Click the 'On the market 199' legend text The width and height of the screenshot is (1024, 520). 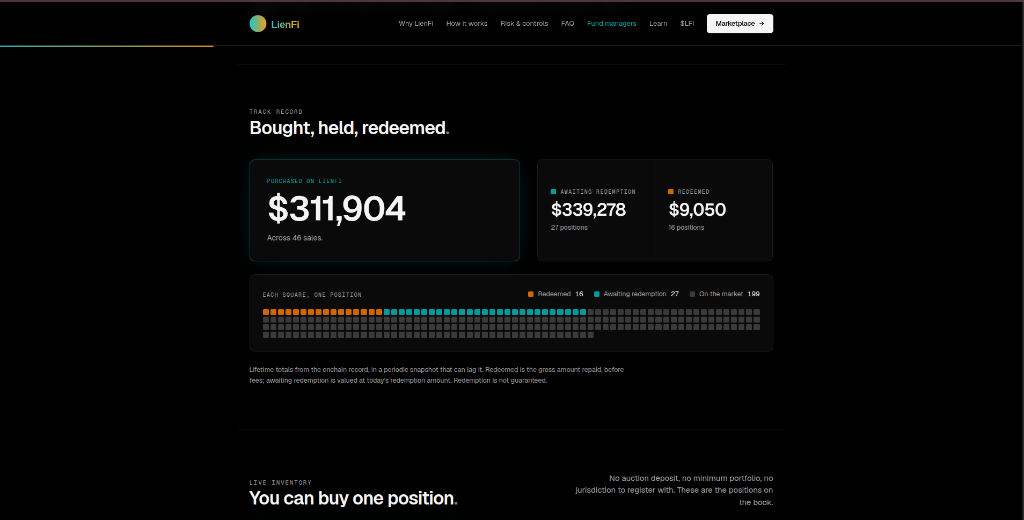coord(729,294)
